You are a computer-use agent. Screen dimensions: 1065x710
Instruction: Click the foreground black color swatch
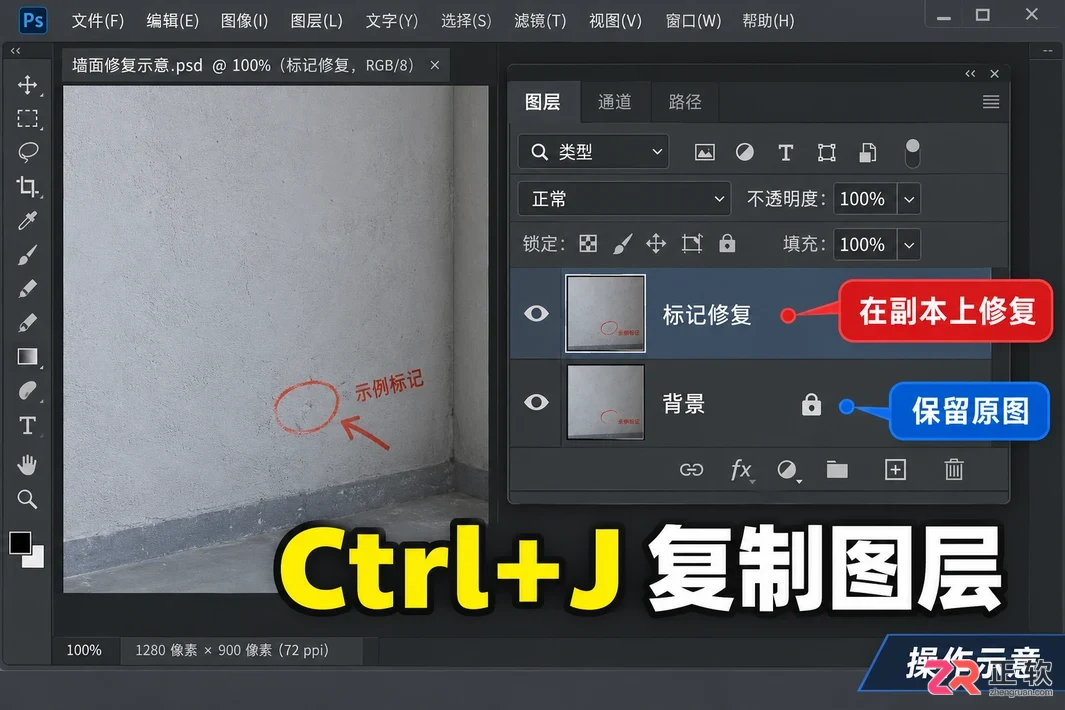(x=20, y=543)
